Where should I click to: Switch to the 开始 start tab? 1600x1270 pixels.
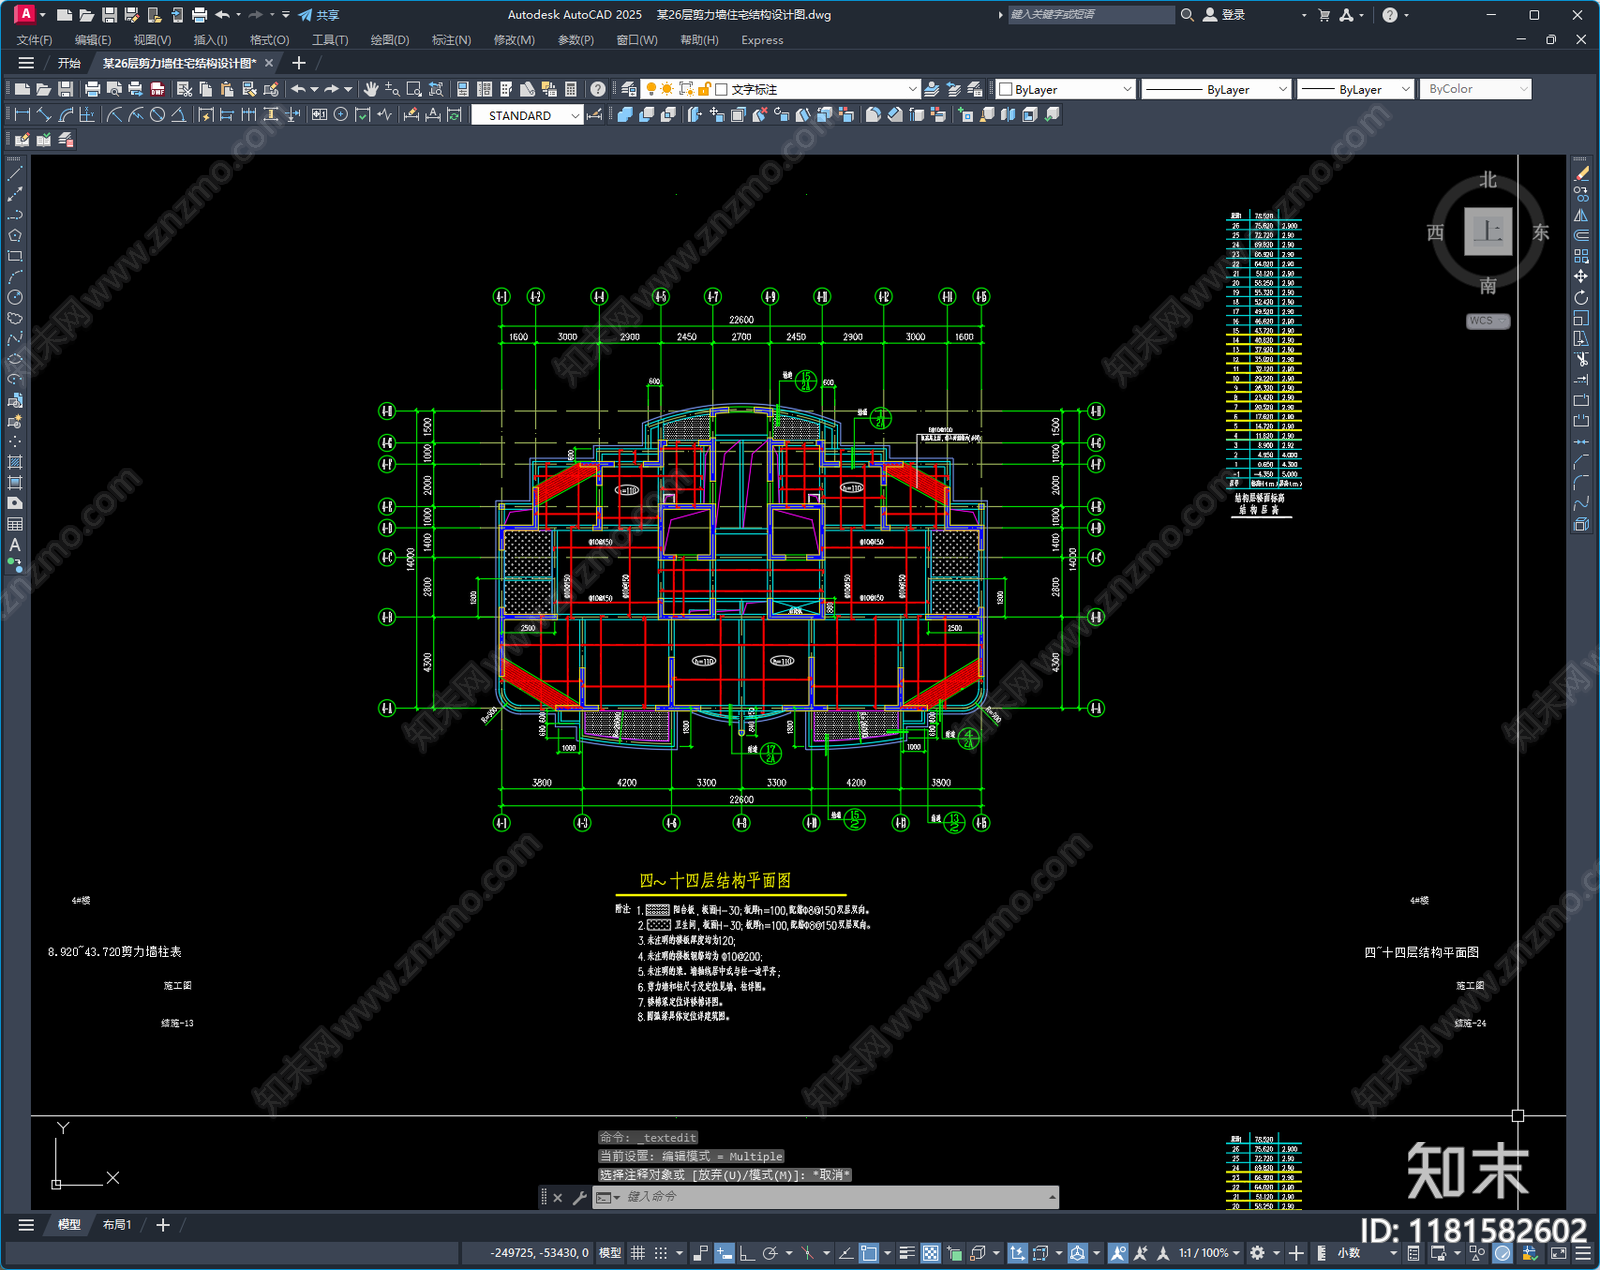(69, 63)
